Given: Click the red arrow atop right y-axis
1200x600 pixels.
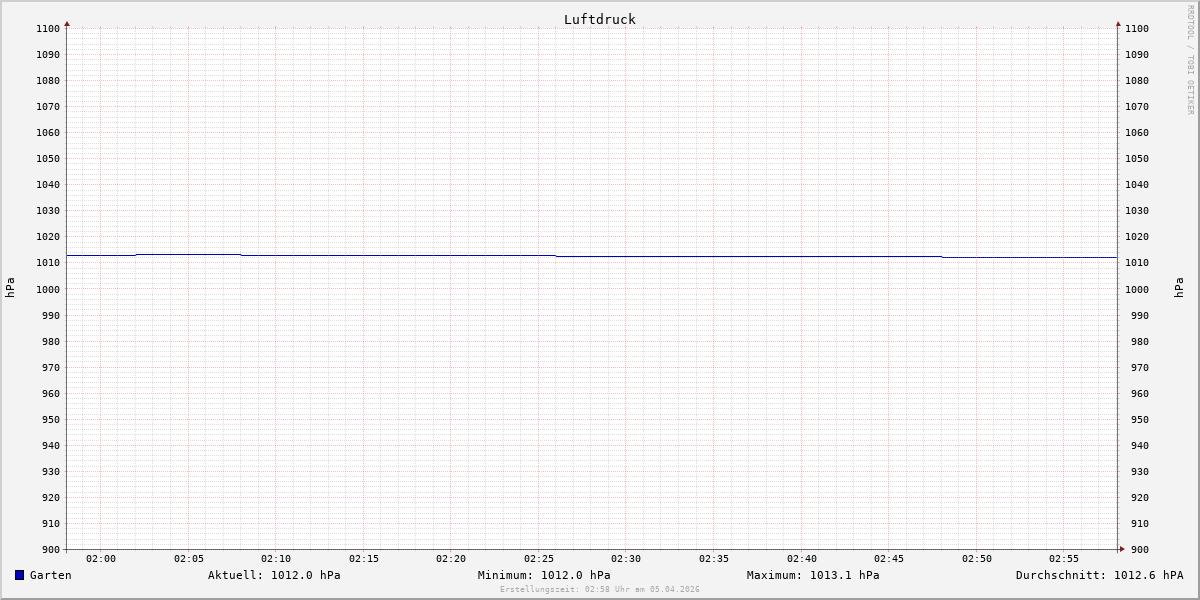Looking at the screenshot, I should (1118, 23).
